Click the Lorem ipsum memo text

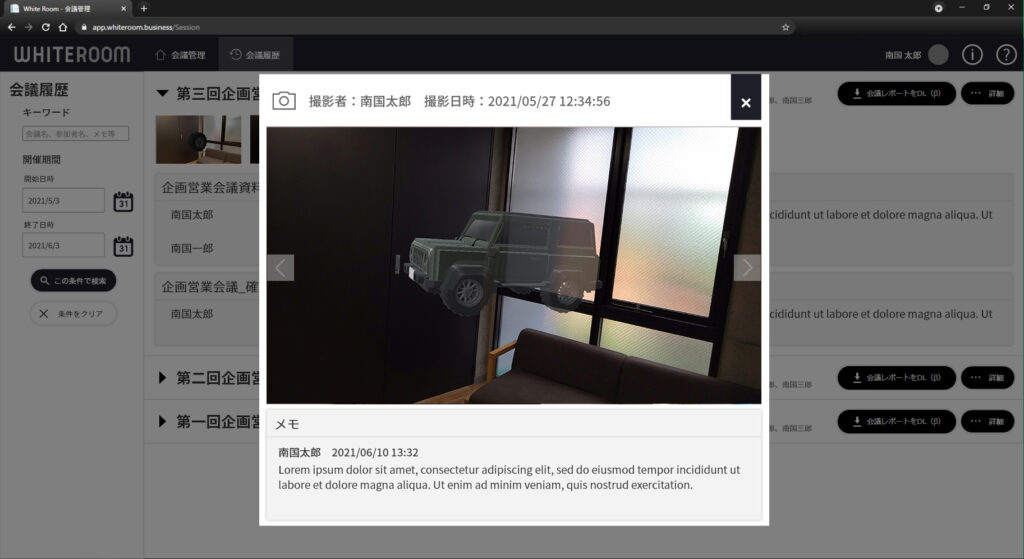[509, 477]
